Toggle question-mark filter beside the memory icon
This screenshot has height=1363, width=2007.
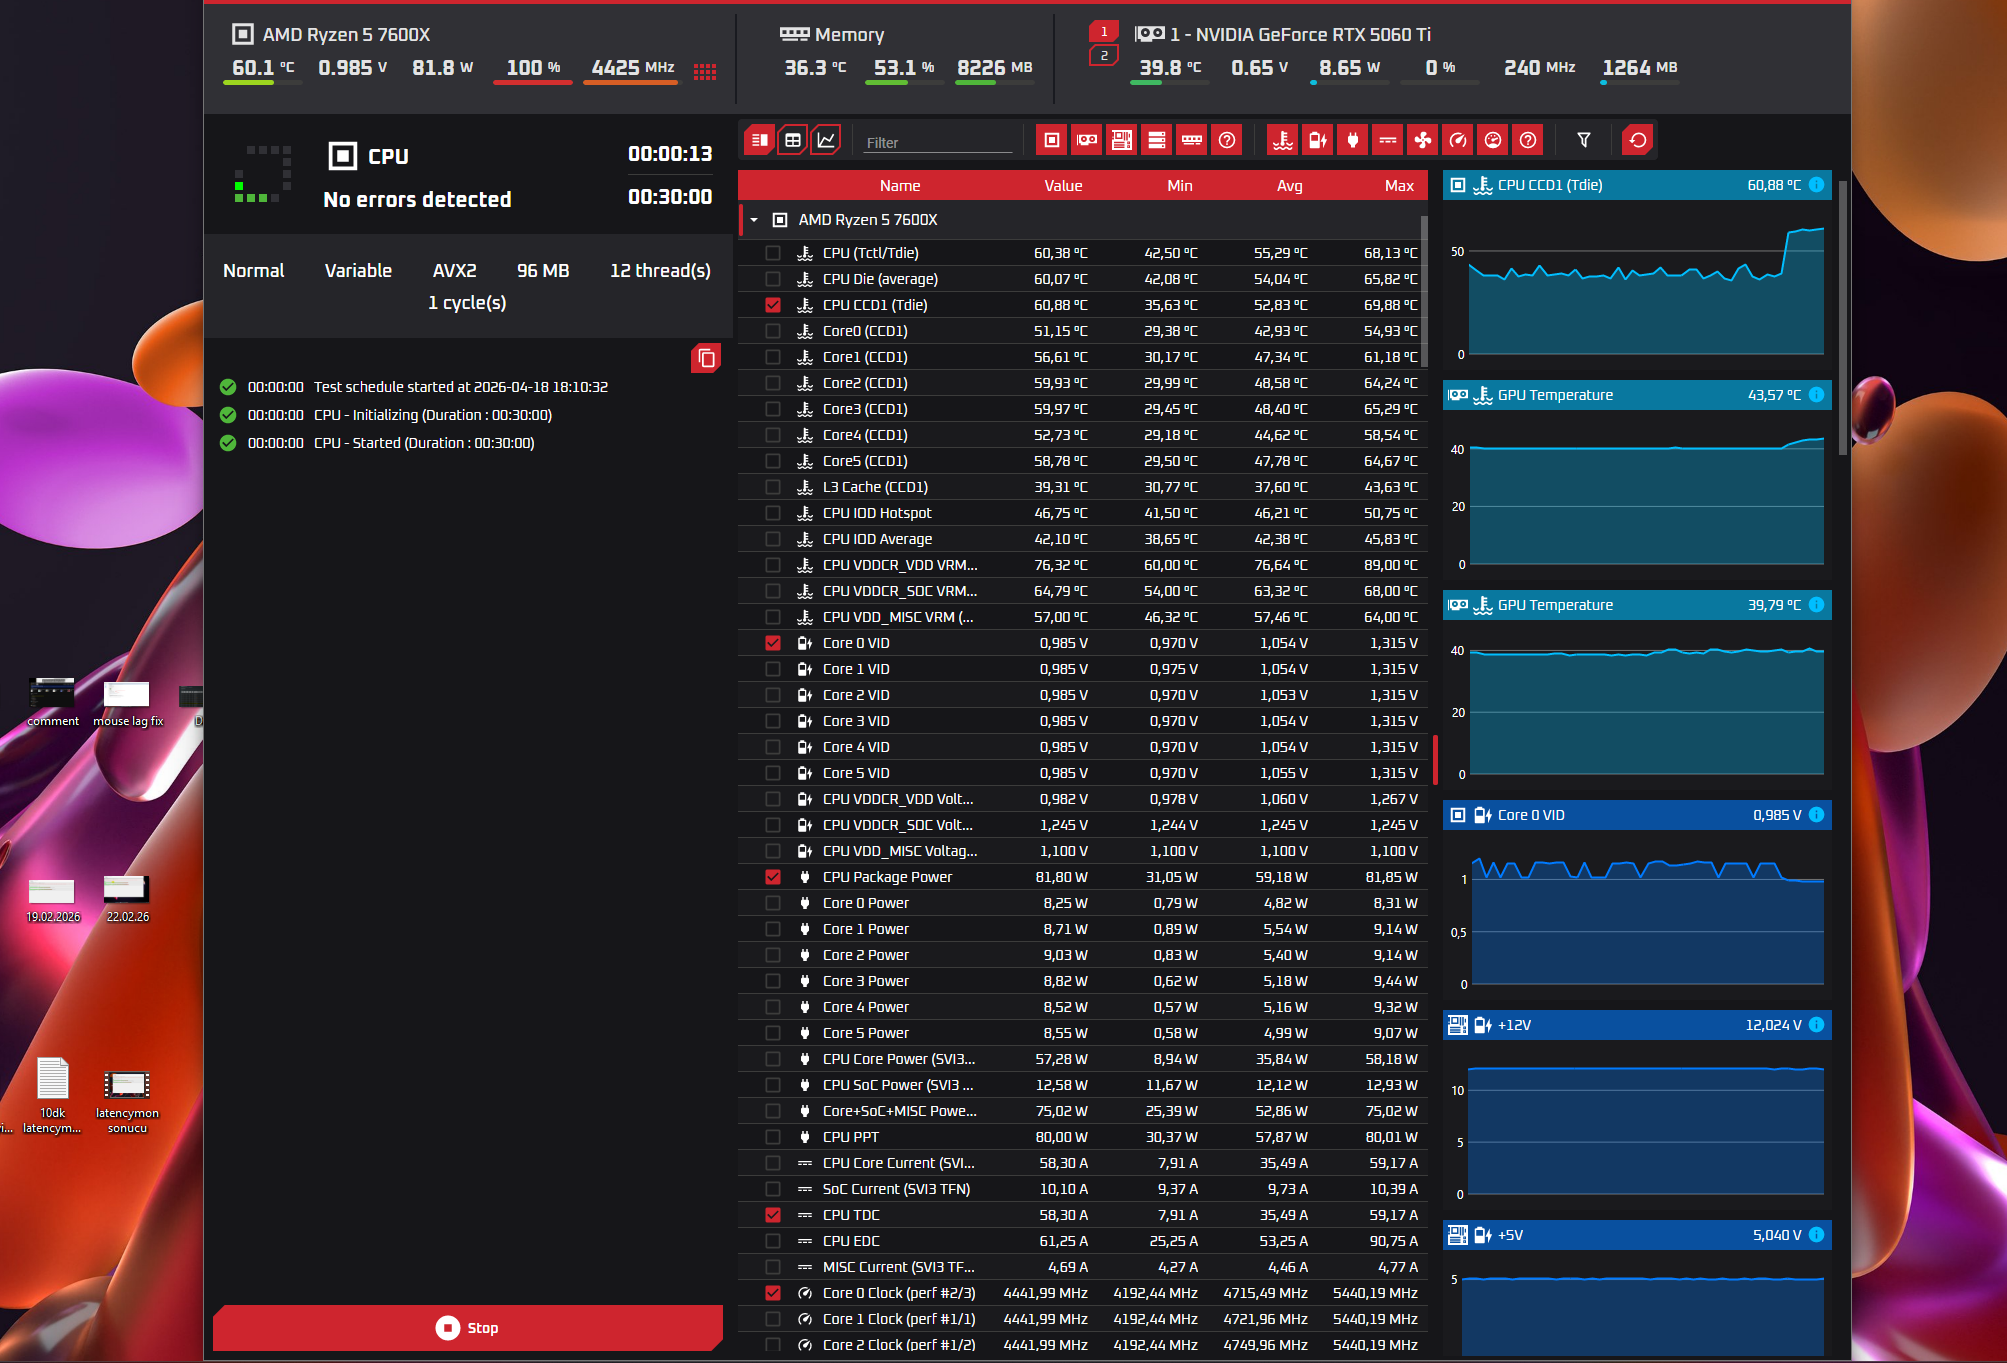(x=1227, y=140)
